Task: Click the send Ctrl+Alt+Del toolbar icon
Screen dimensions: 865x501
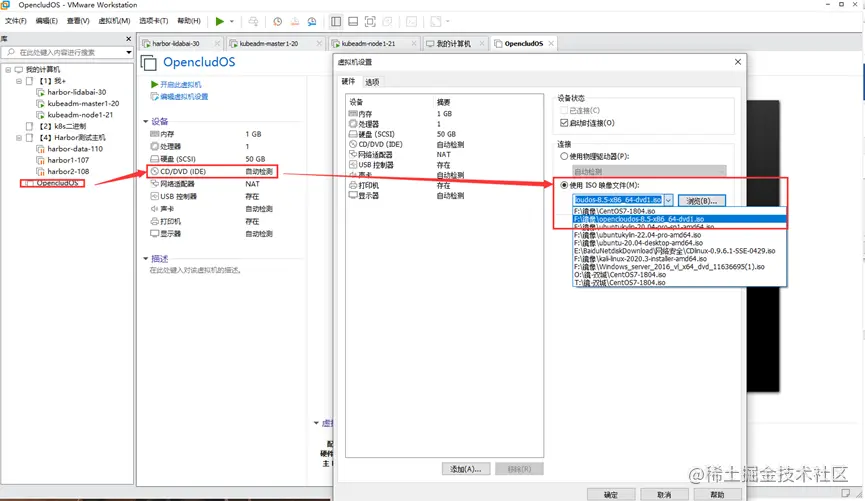Action: point(253,22)
